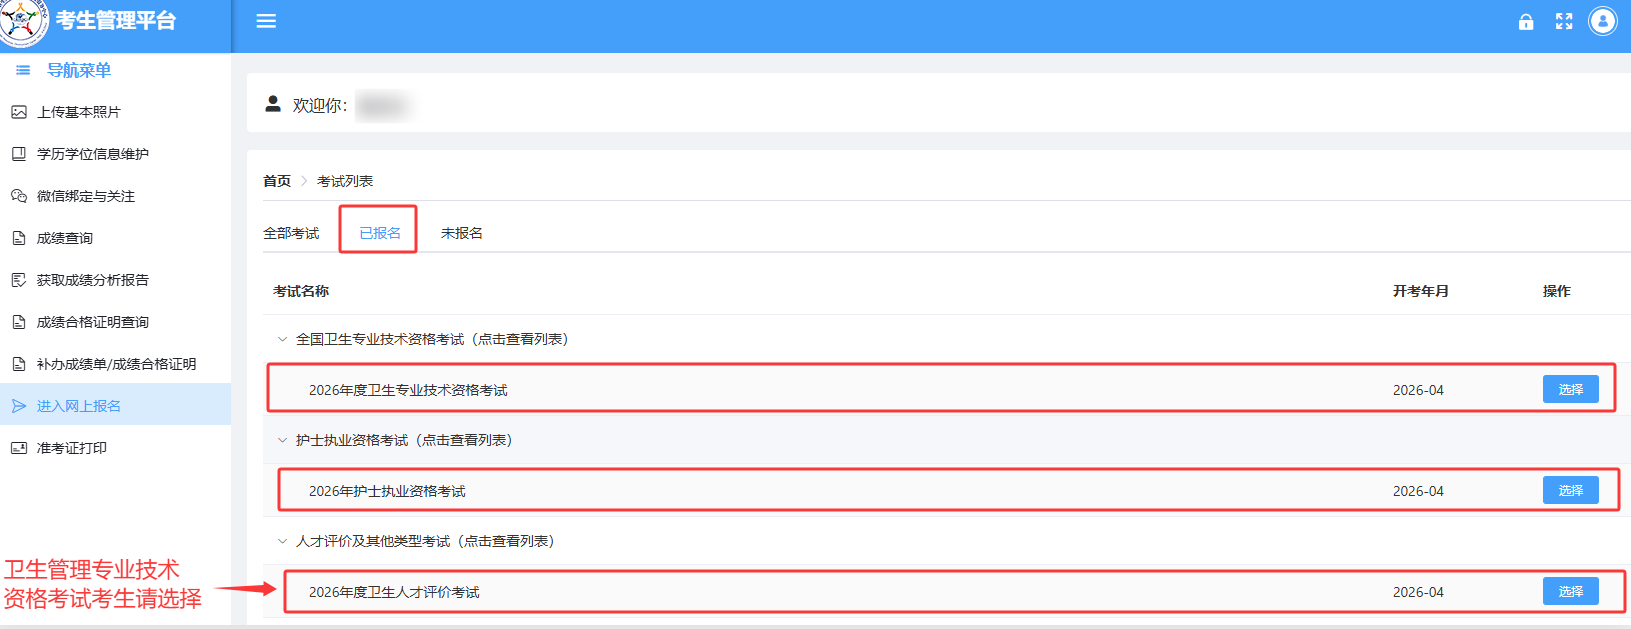The width and height of the screenshot is (1631, 629).
Task: Click the lock screen icon
Action: (1525, 22)
